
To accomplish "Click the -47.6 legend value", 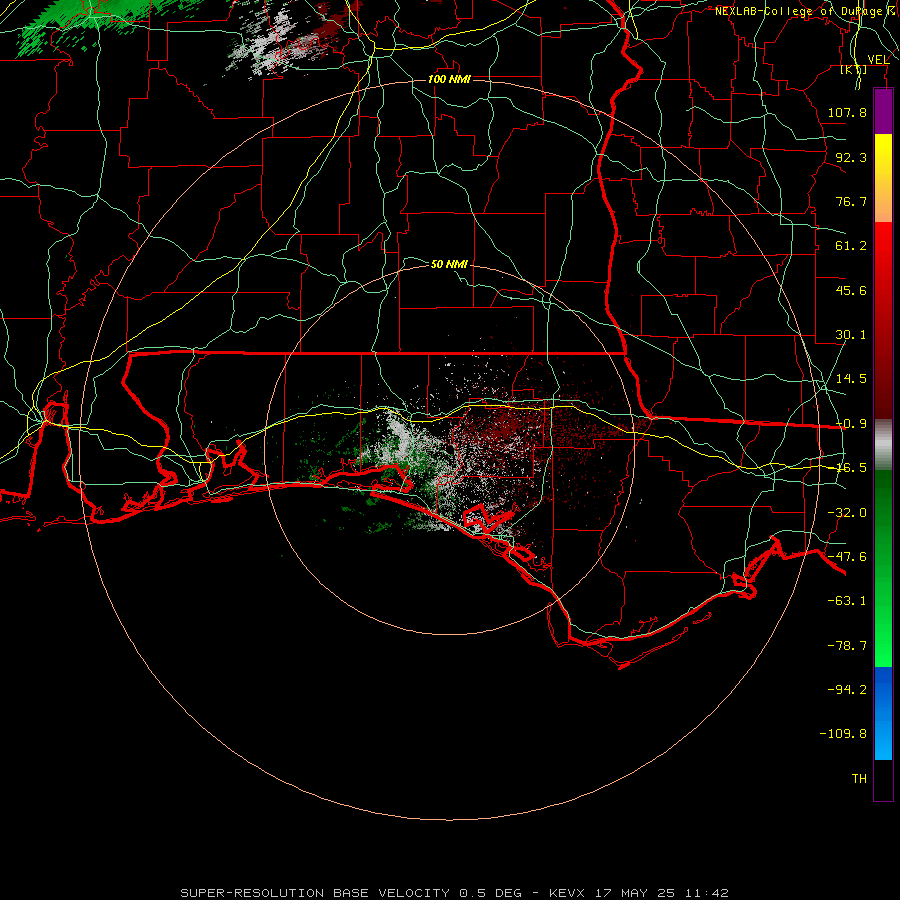I will tap(847, 557).
